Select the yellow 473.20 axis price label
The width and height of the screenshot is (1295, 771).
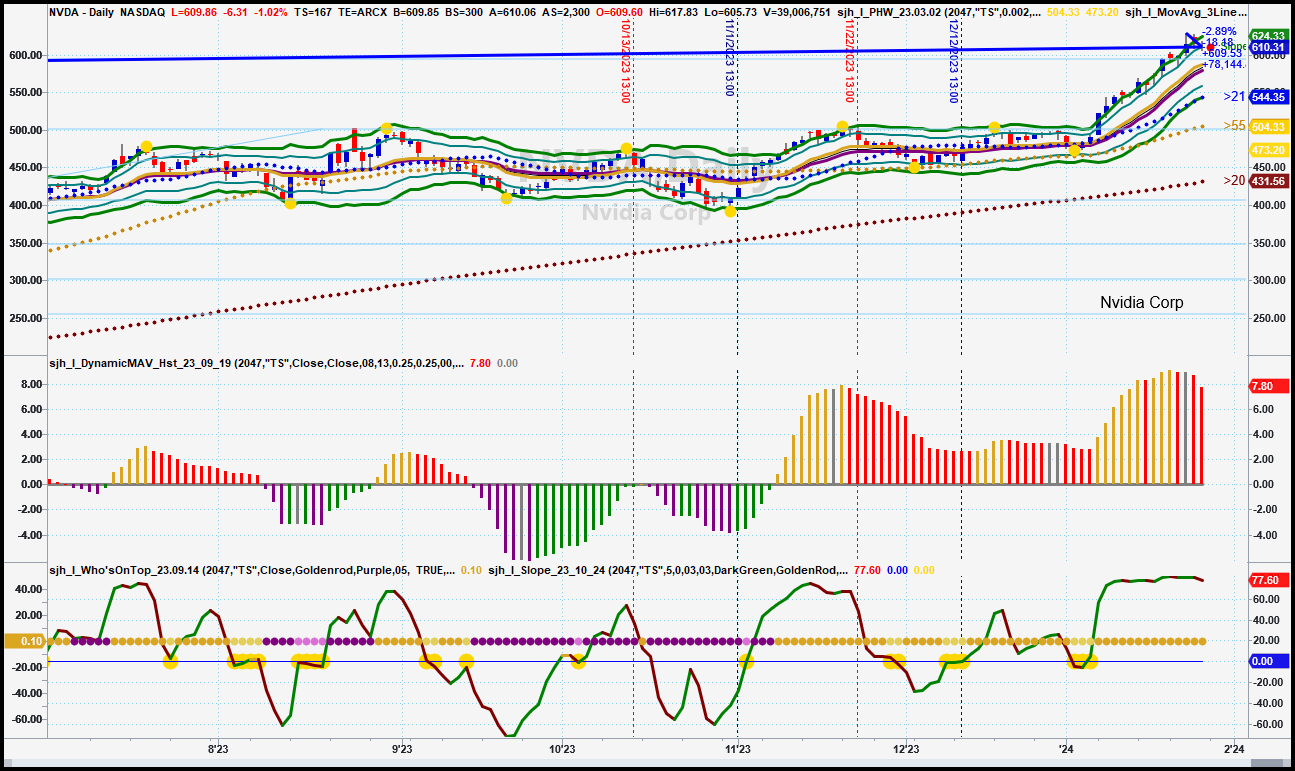(x=1268, y=150)
